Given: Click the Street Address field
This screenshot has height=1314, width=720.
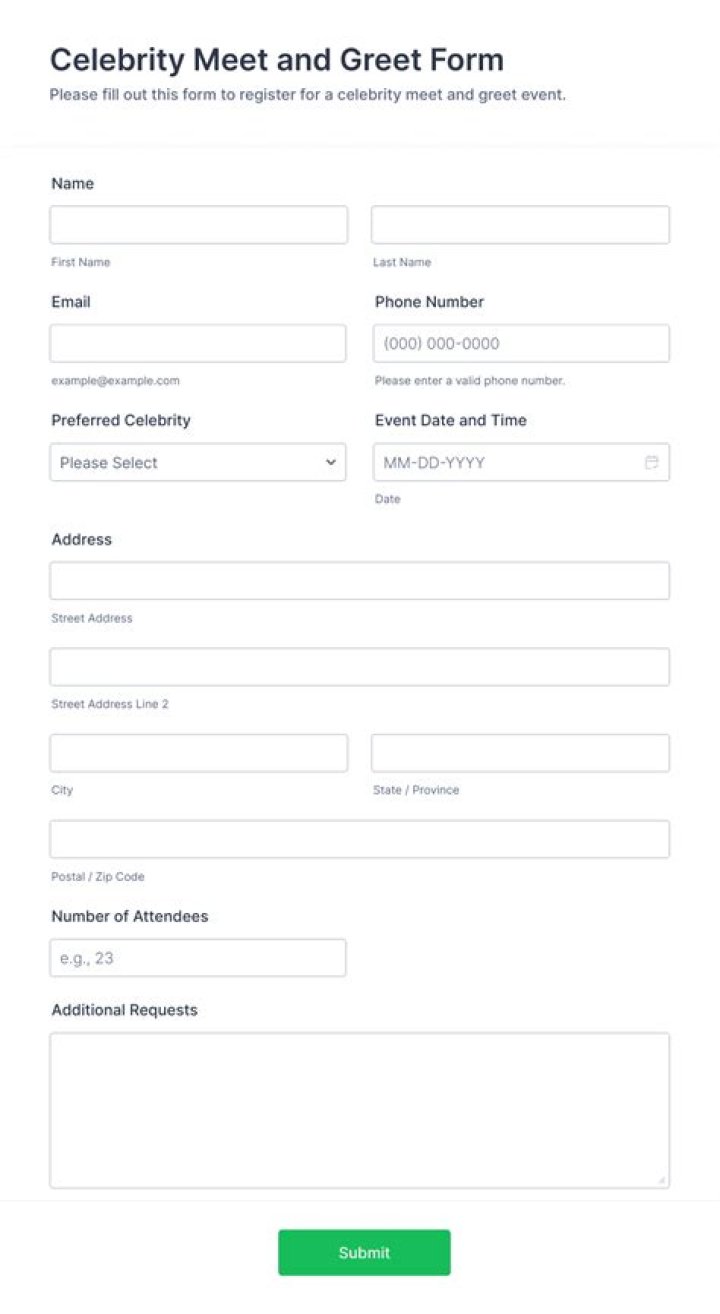Looking at the screenshot, I should [360, 580].
